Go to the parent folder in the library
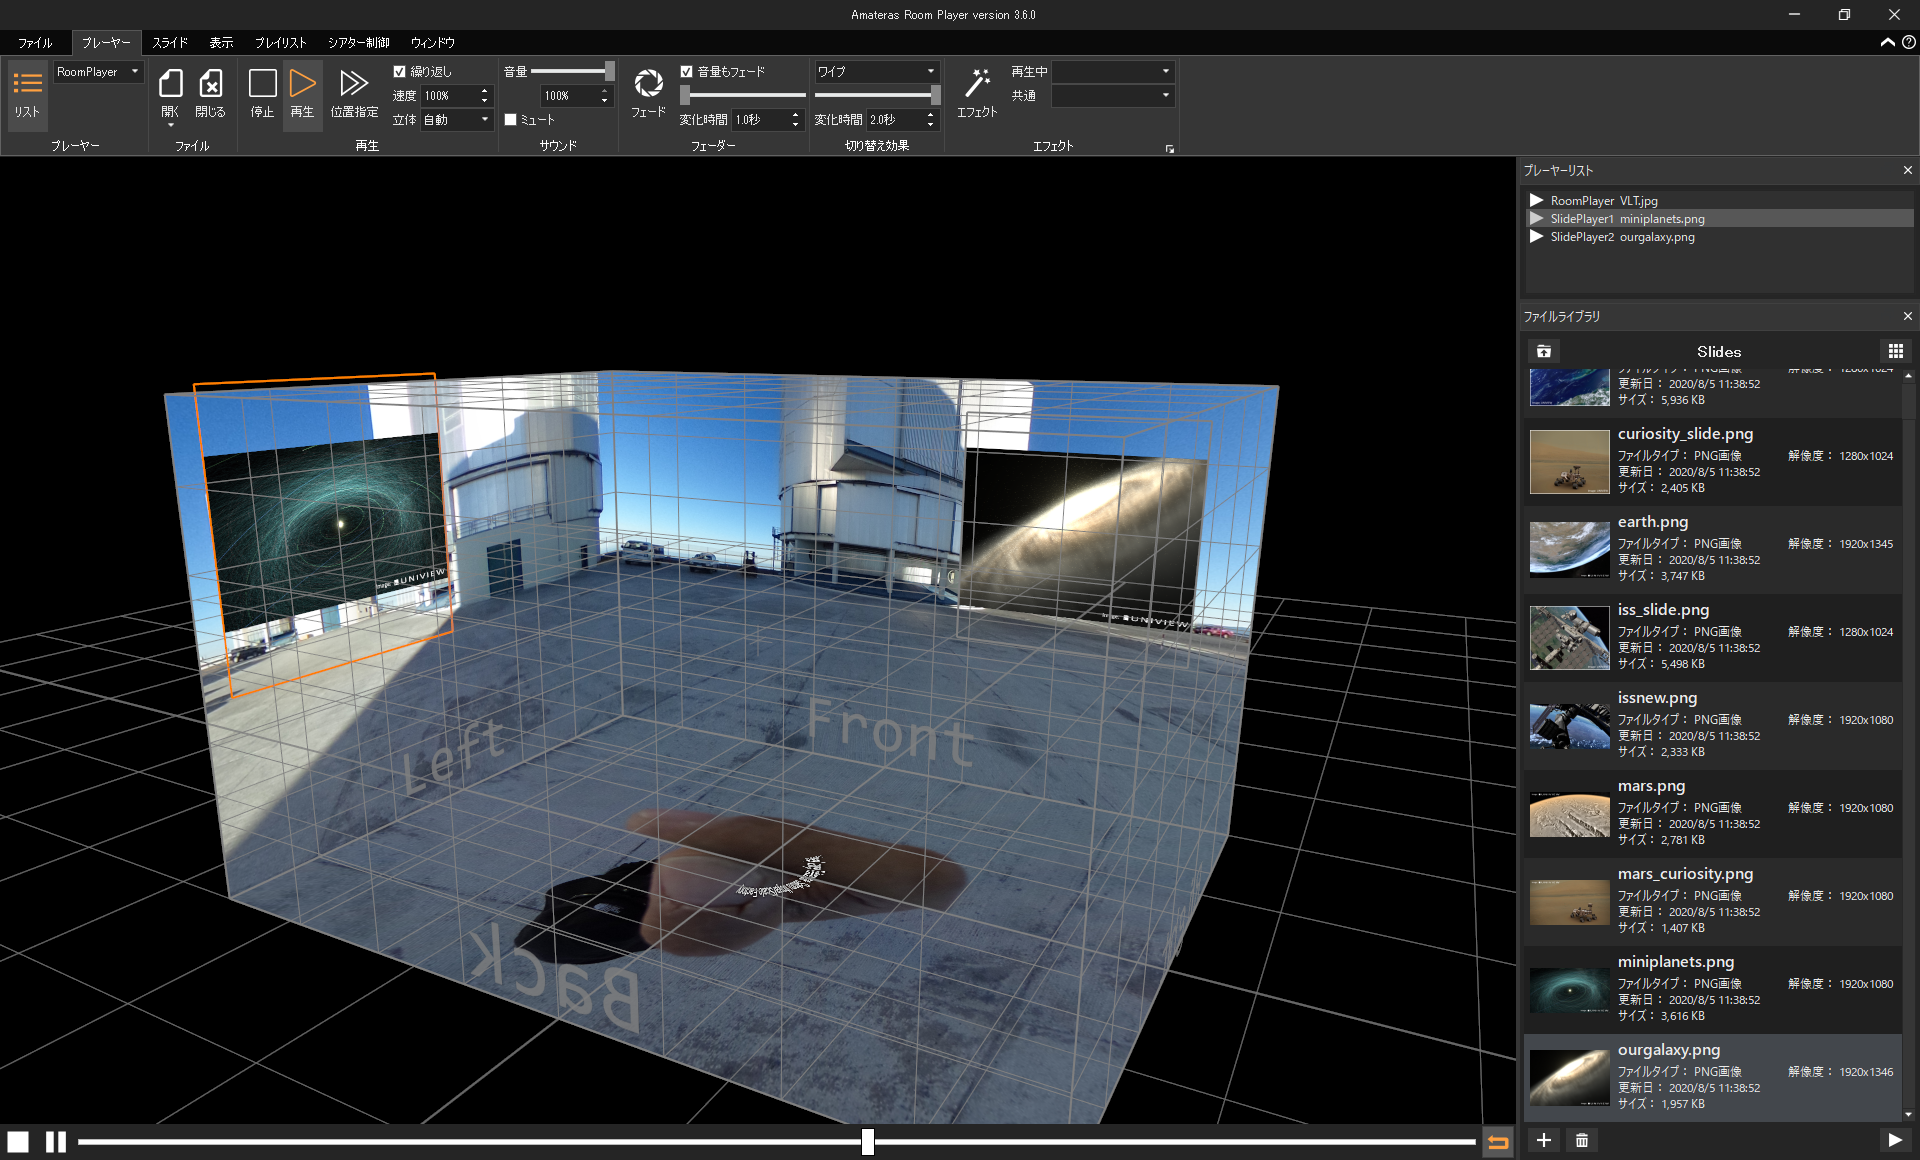1920x1160 pixels. tap(1544, 351)
